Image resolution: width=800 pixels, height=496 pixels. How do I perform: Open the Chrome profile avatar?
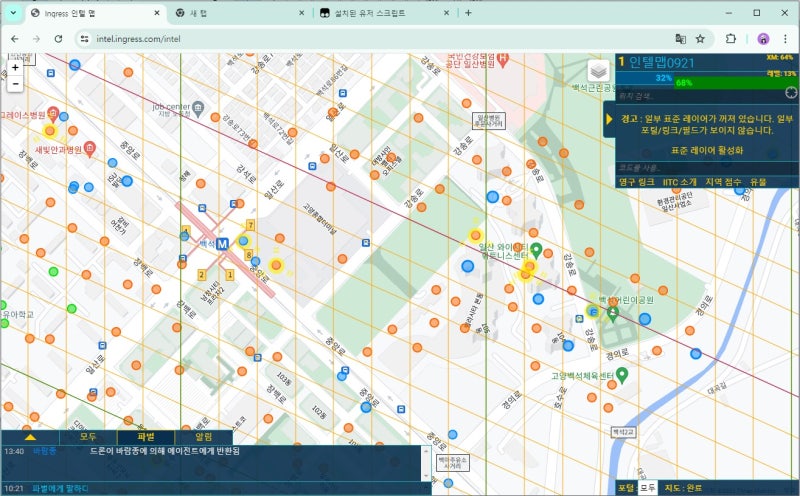pos(763,39)
